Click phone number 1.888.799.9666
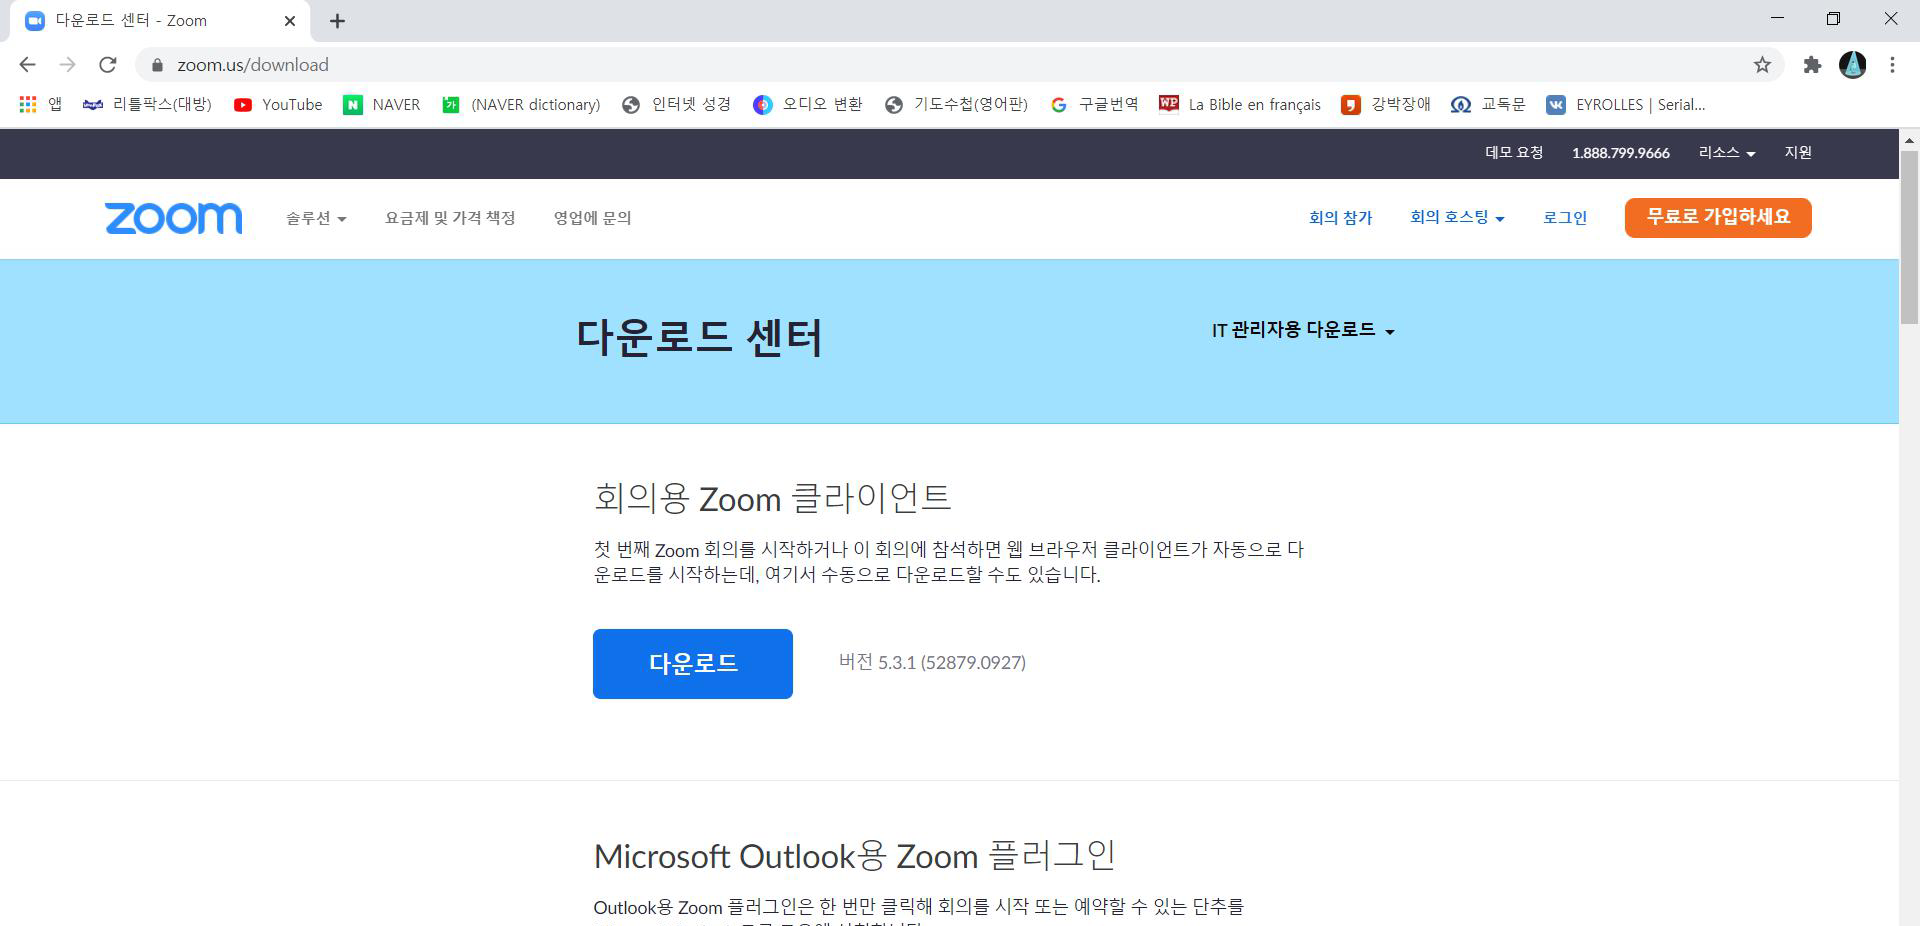The image size is (1920, 926). point(1620,153)
